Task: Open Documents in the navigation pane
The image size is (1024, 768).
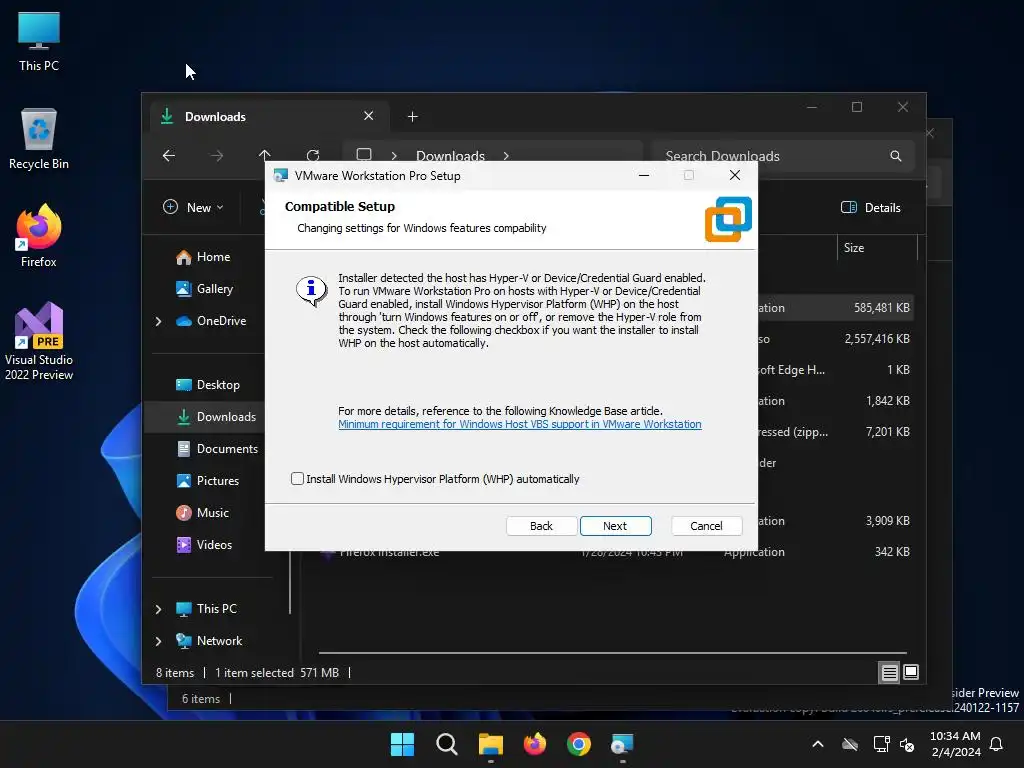Action: [217, 449]
